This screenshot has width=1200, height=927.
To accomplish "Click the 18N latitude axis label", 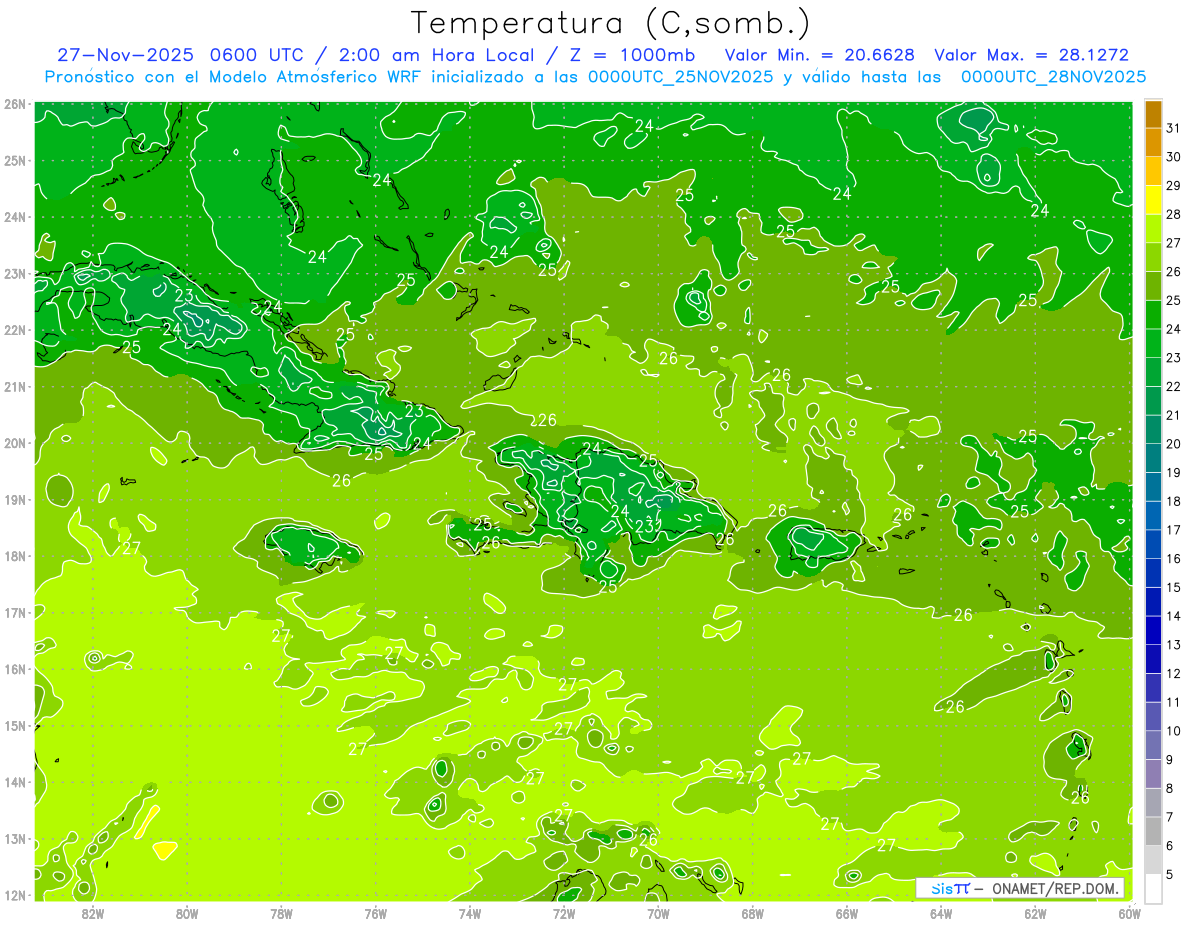I will pyautogui.click(x=15, y=556).
